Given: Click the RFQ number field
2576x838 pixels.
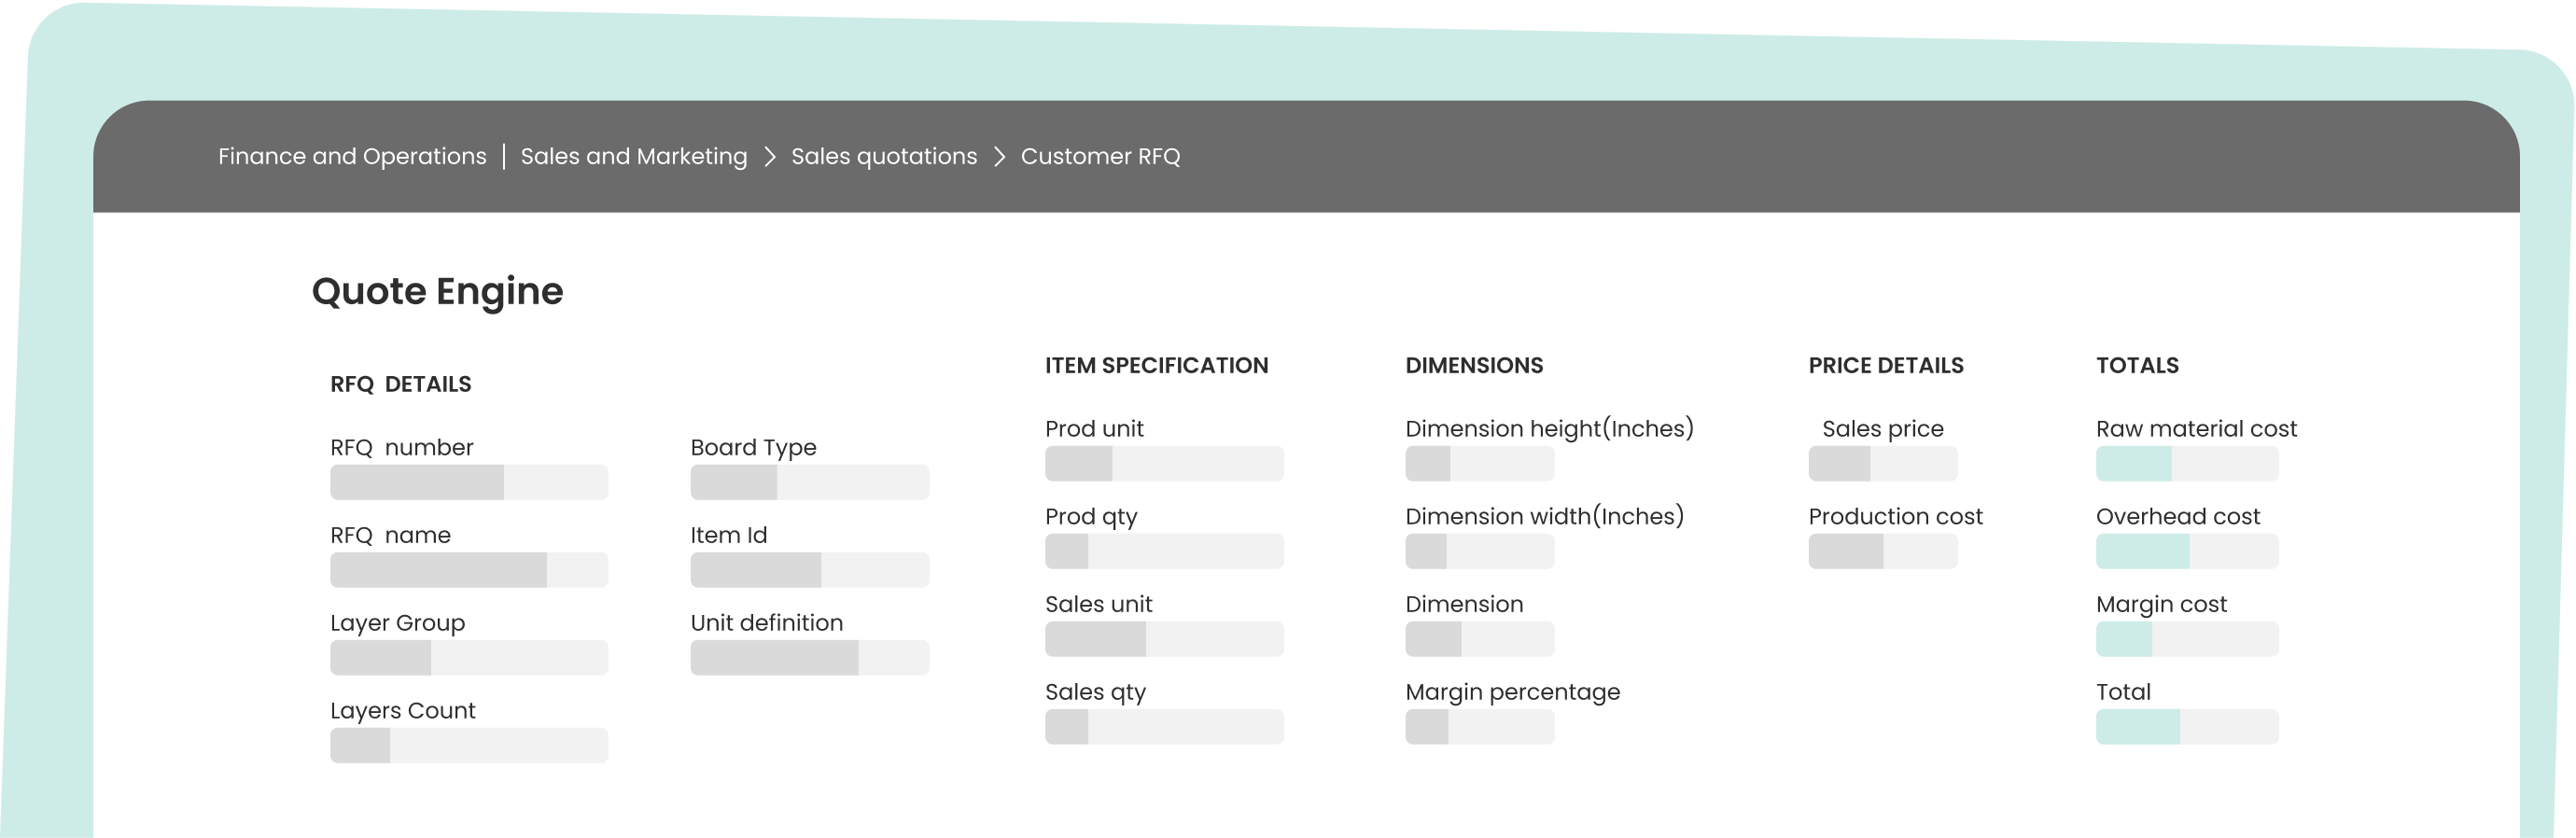Looking at the screenshot, I should [x=468, y=482].
